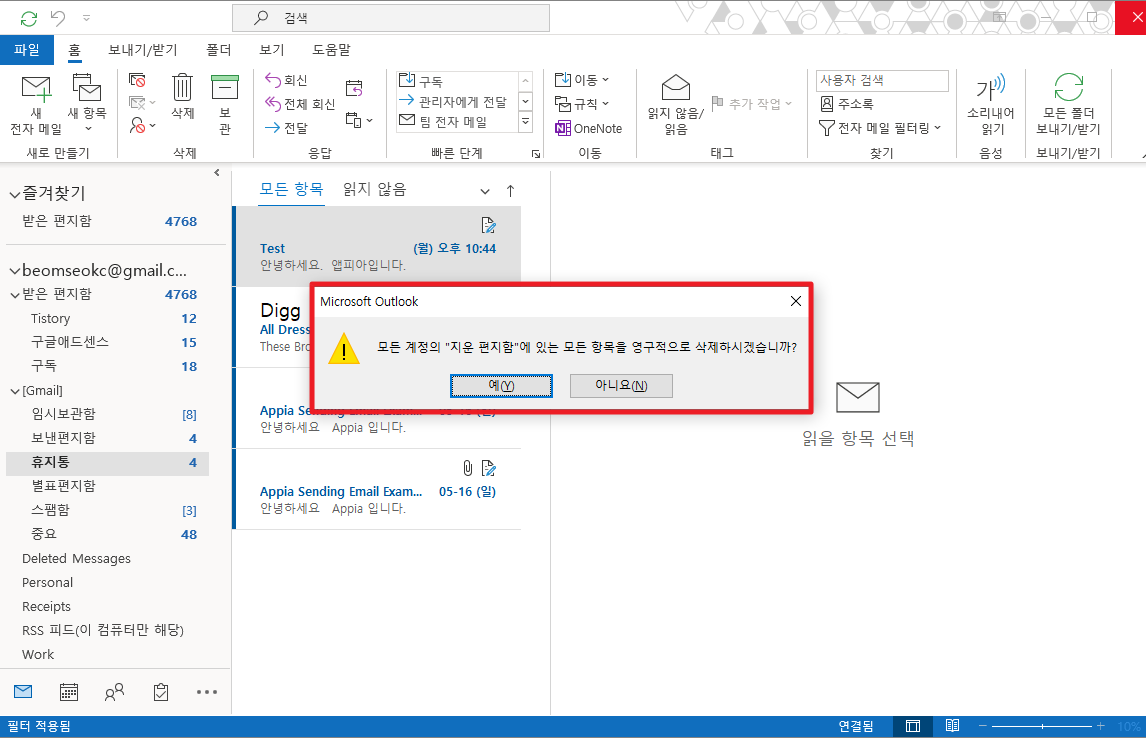Switch to the 보내기/받기 ribbon tab
1146x738 pixels.
pyautogui.click(x=143, y=50)
